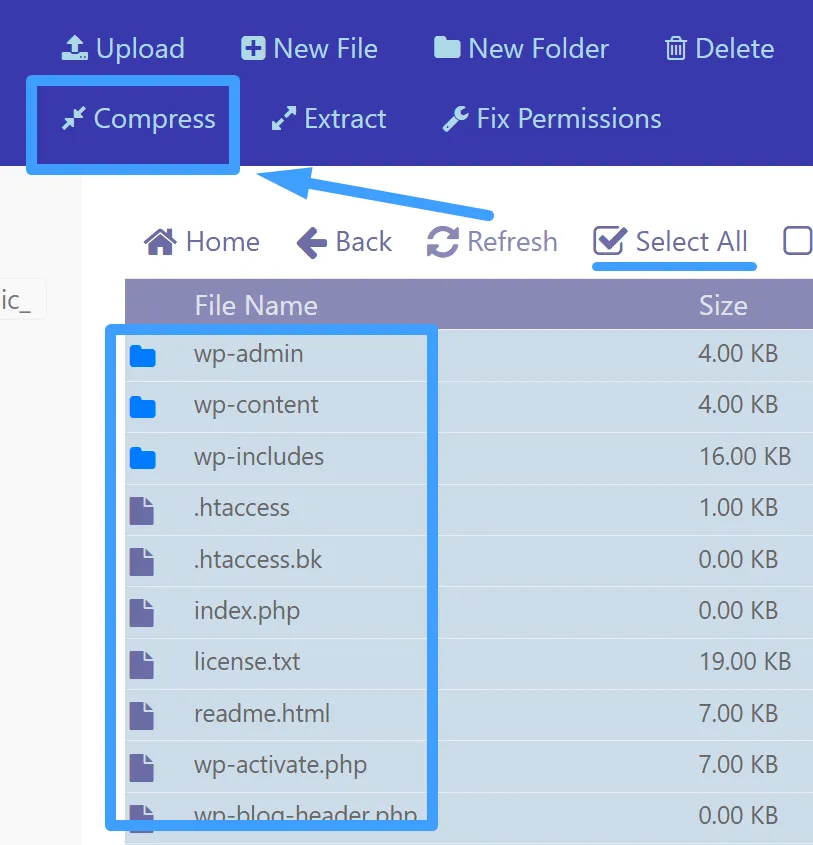
Task: Navigate Back to previous folder
Action: (x=344, y=242)
